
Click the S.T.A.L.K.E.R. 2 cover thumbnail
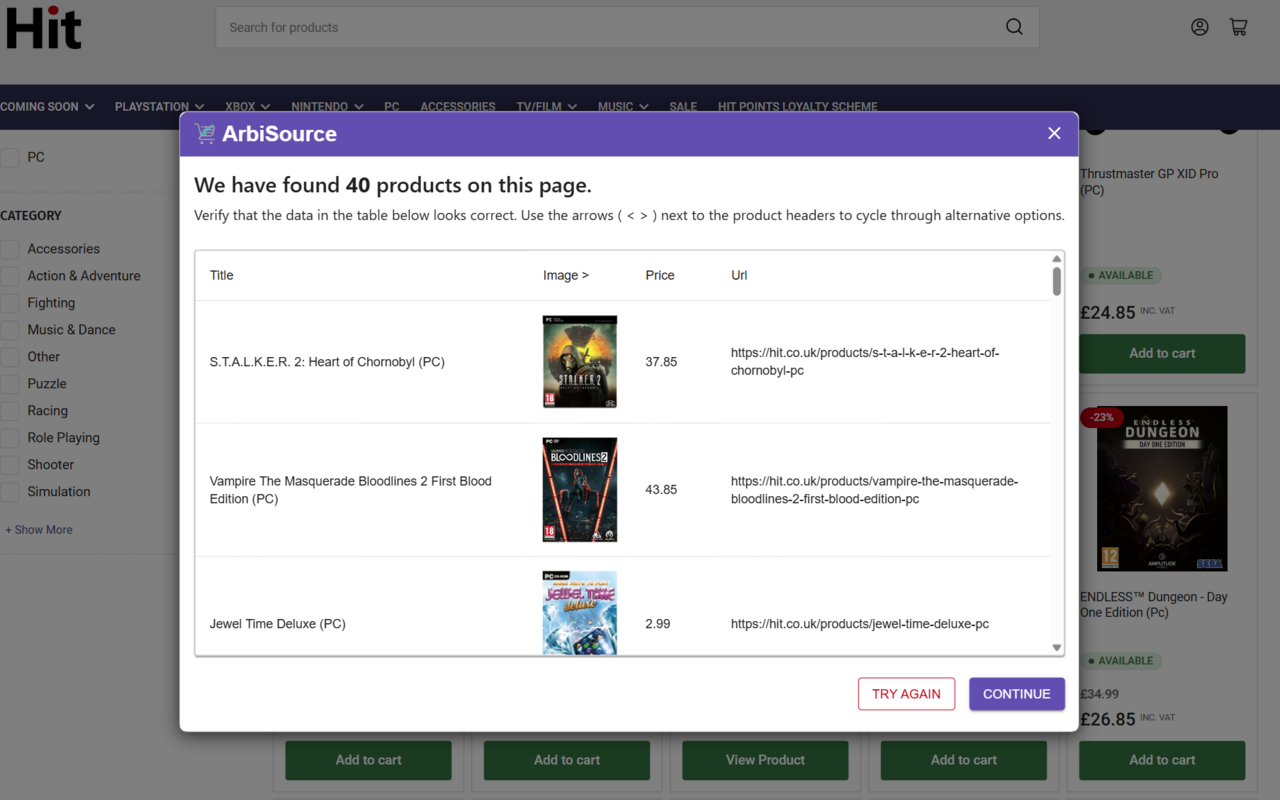point(580,361)
